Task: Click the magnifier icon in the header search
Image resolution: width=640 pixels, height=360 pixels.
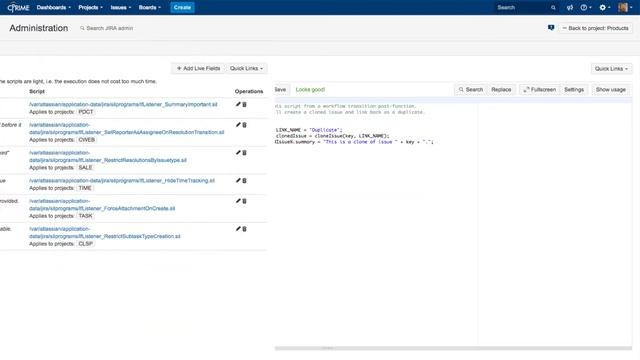Action: tap(553, 7)
